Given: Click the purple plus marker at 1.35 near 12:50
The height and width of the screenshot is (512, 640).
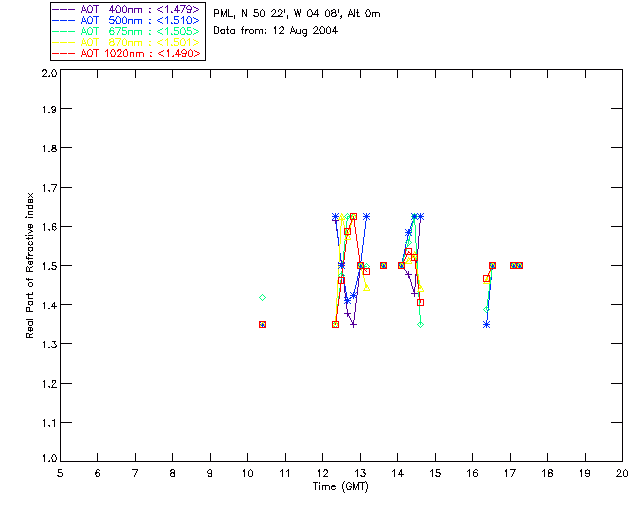Looking at the screenshot, I should coord(353,325).
